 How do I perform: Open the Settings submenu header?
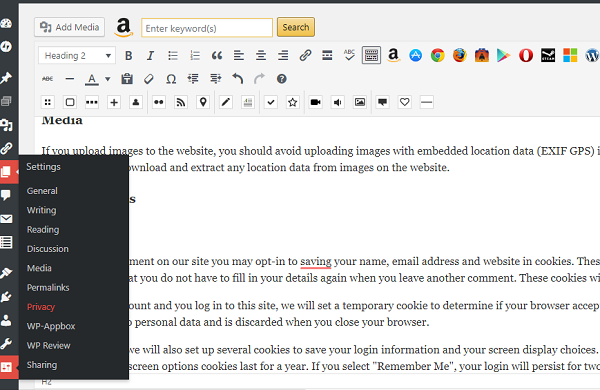click(43, 167)
